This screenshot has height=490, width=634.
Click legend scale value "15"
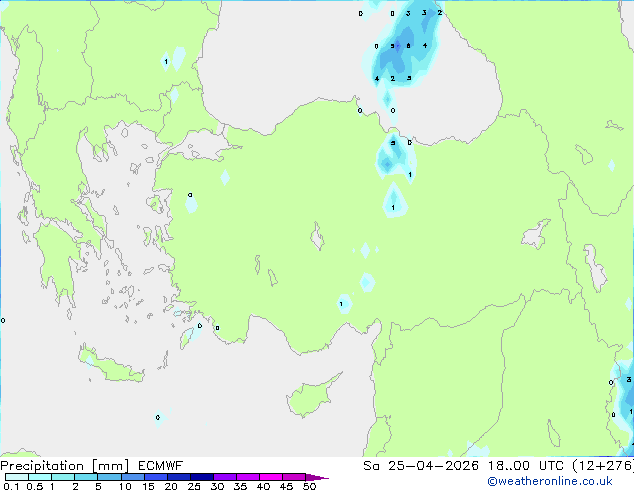pyautogui.click(x=148, y=486)
